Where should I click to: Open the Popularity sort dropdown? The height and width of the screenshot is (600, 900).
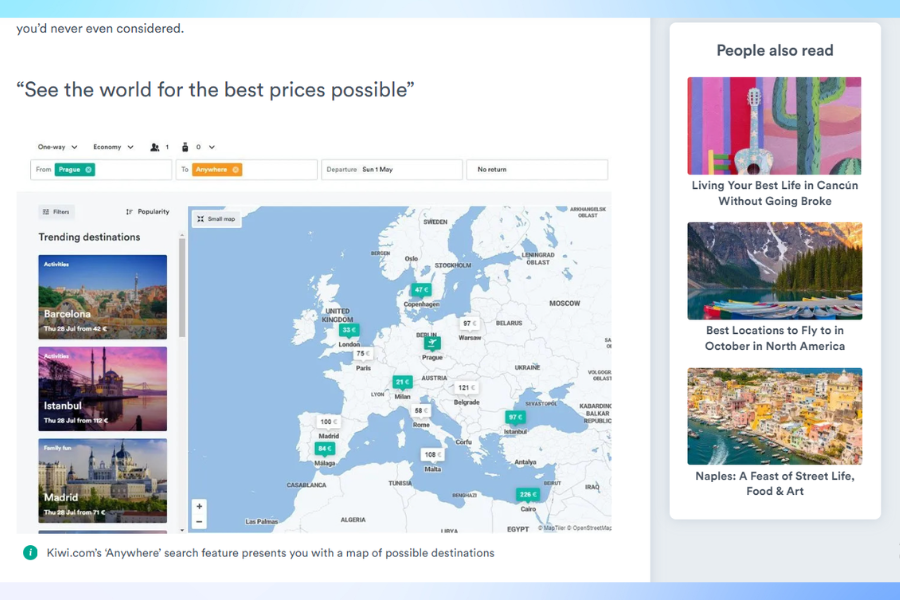[148, 212]
